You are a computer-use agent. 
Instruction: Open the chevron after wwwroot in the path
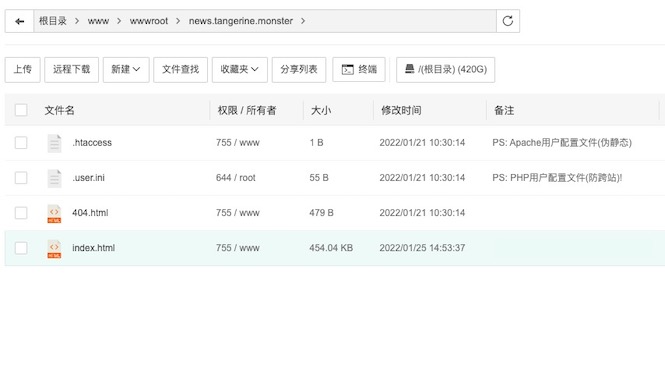click(178, 21)
